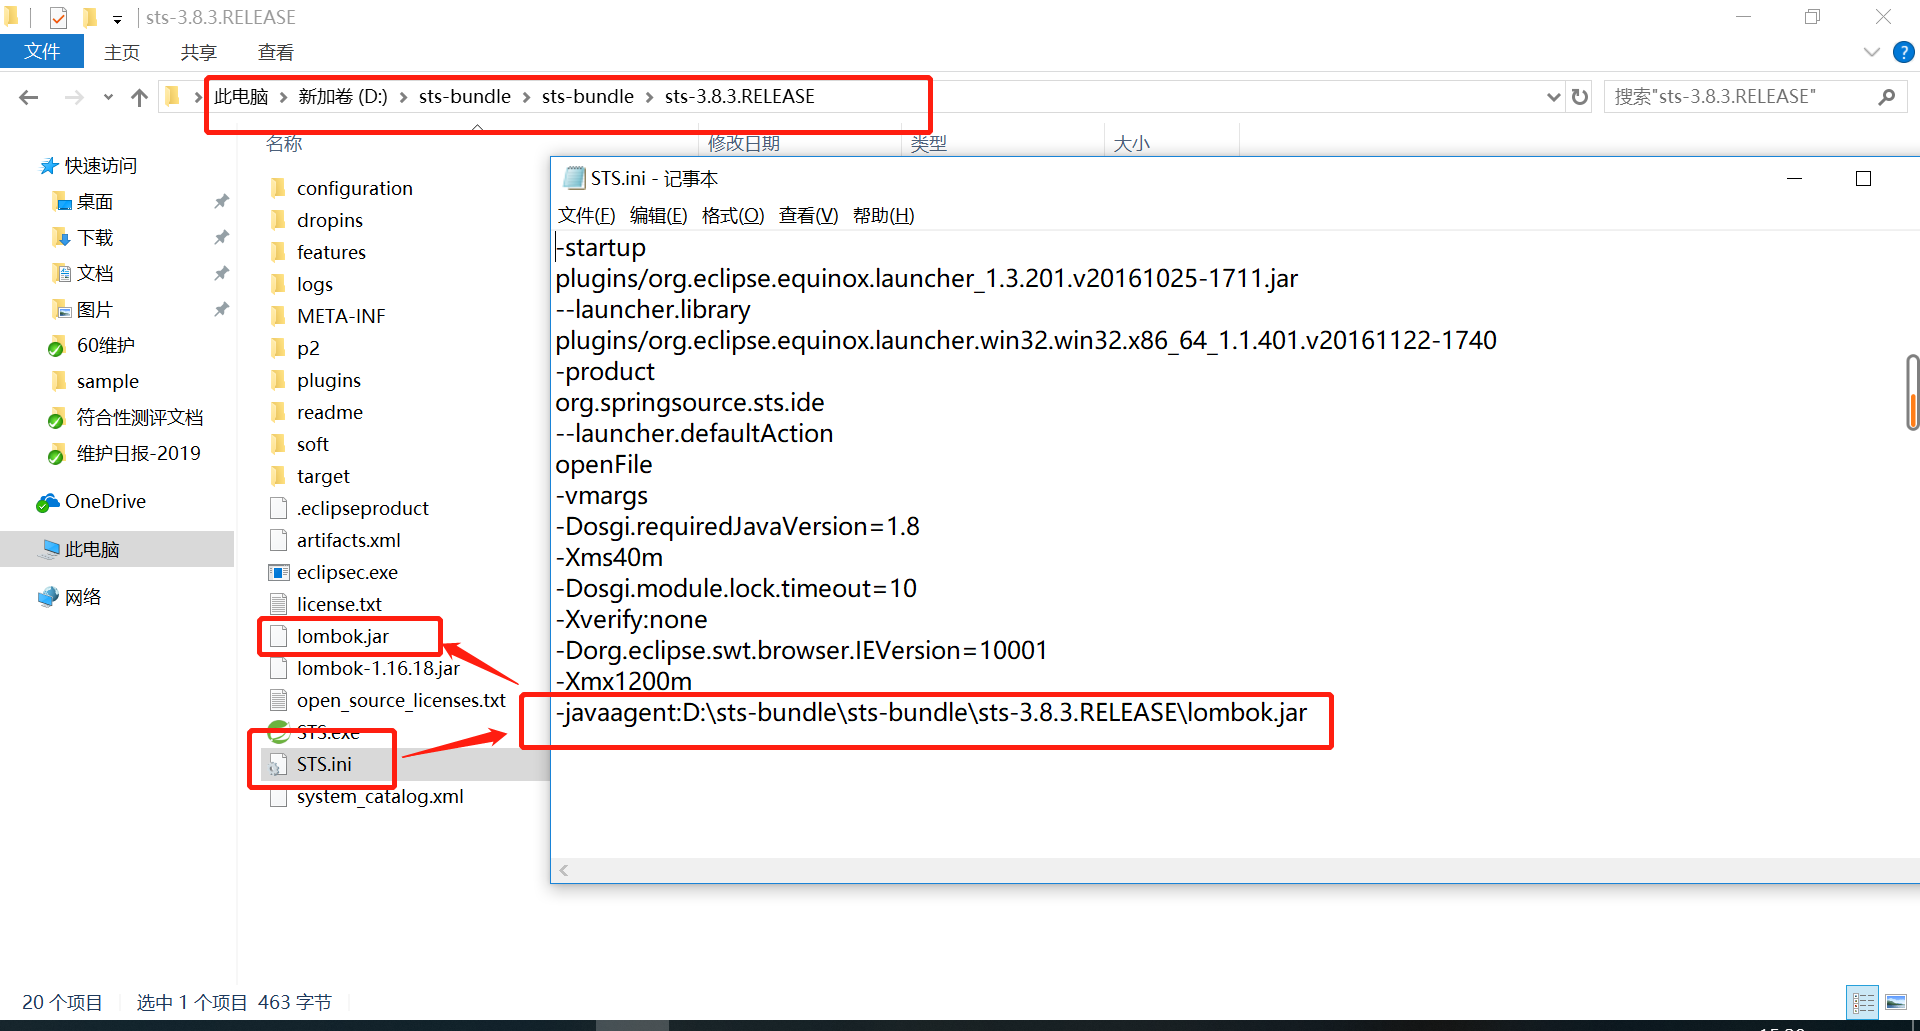Select the 60维护 folder in quick access

[105, 346]
